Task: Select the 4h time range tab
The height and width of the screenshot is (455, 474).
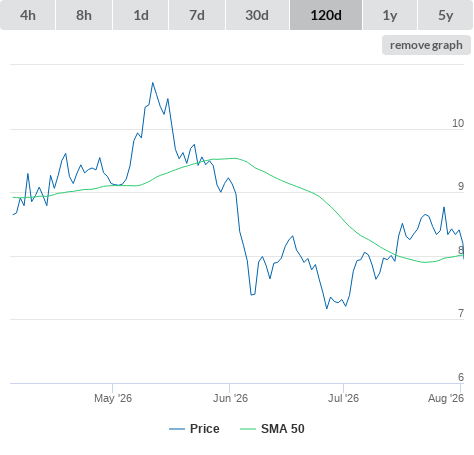Action: pos(28,15)
